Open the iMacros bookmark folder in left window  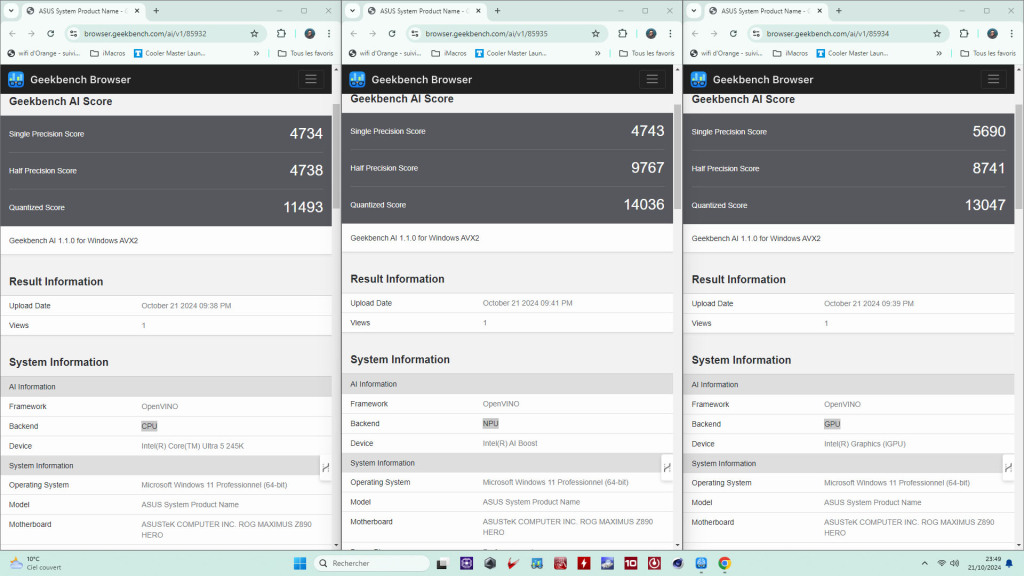tap(108, 54)
